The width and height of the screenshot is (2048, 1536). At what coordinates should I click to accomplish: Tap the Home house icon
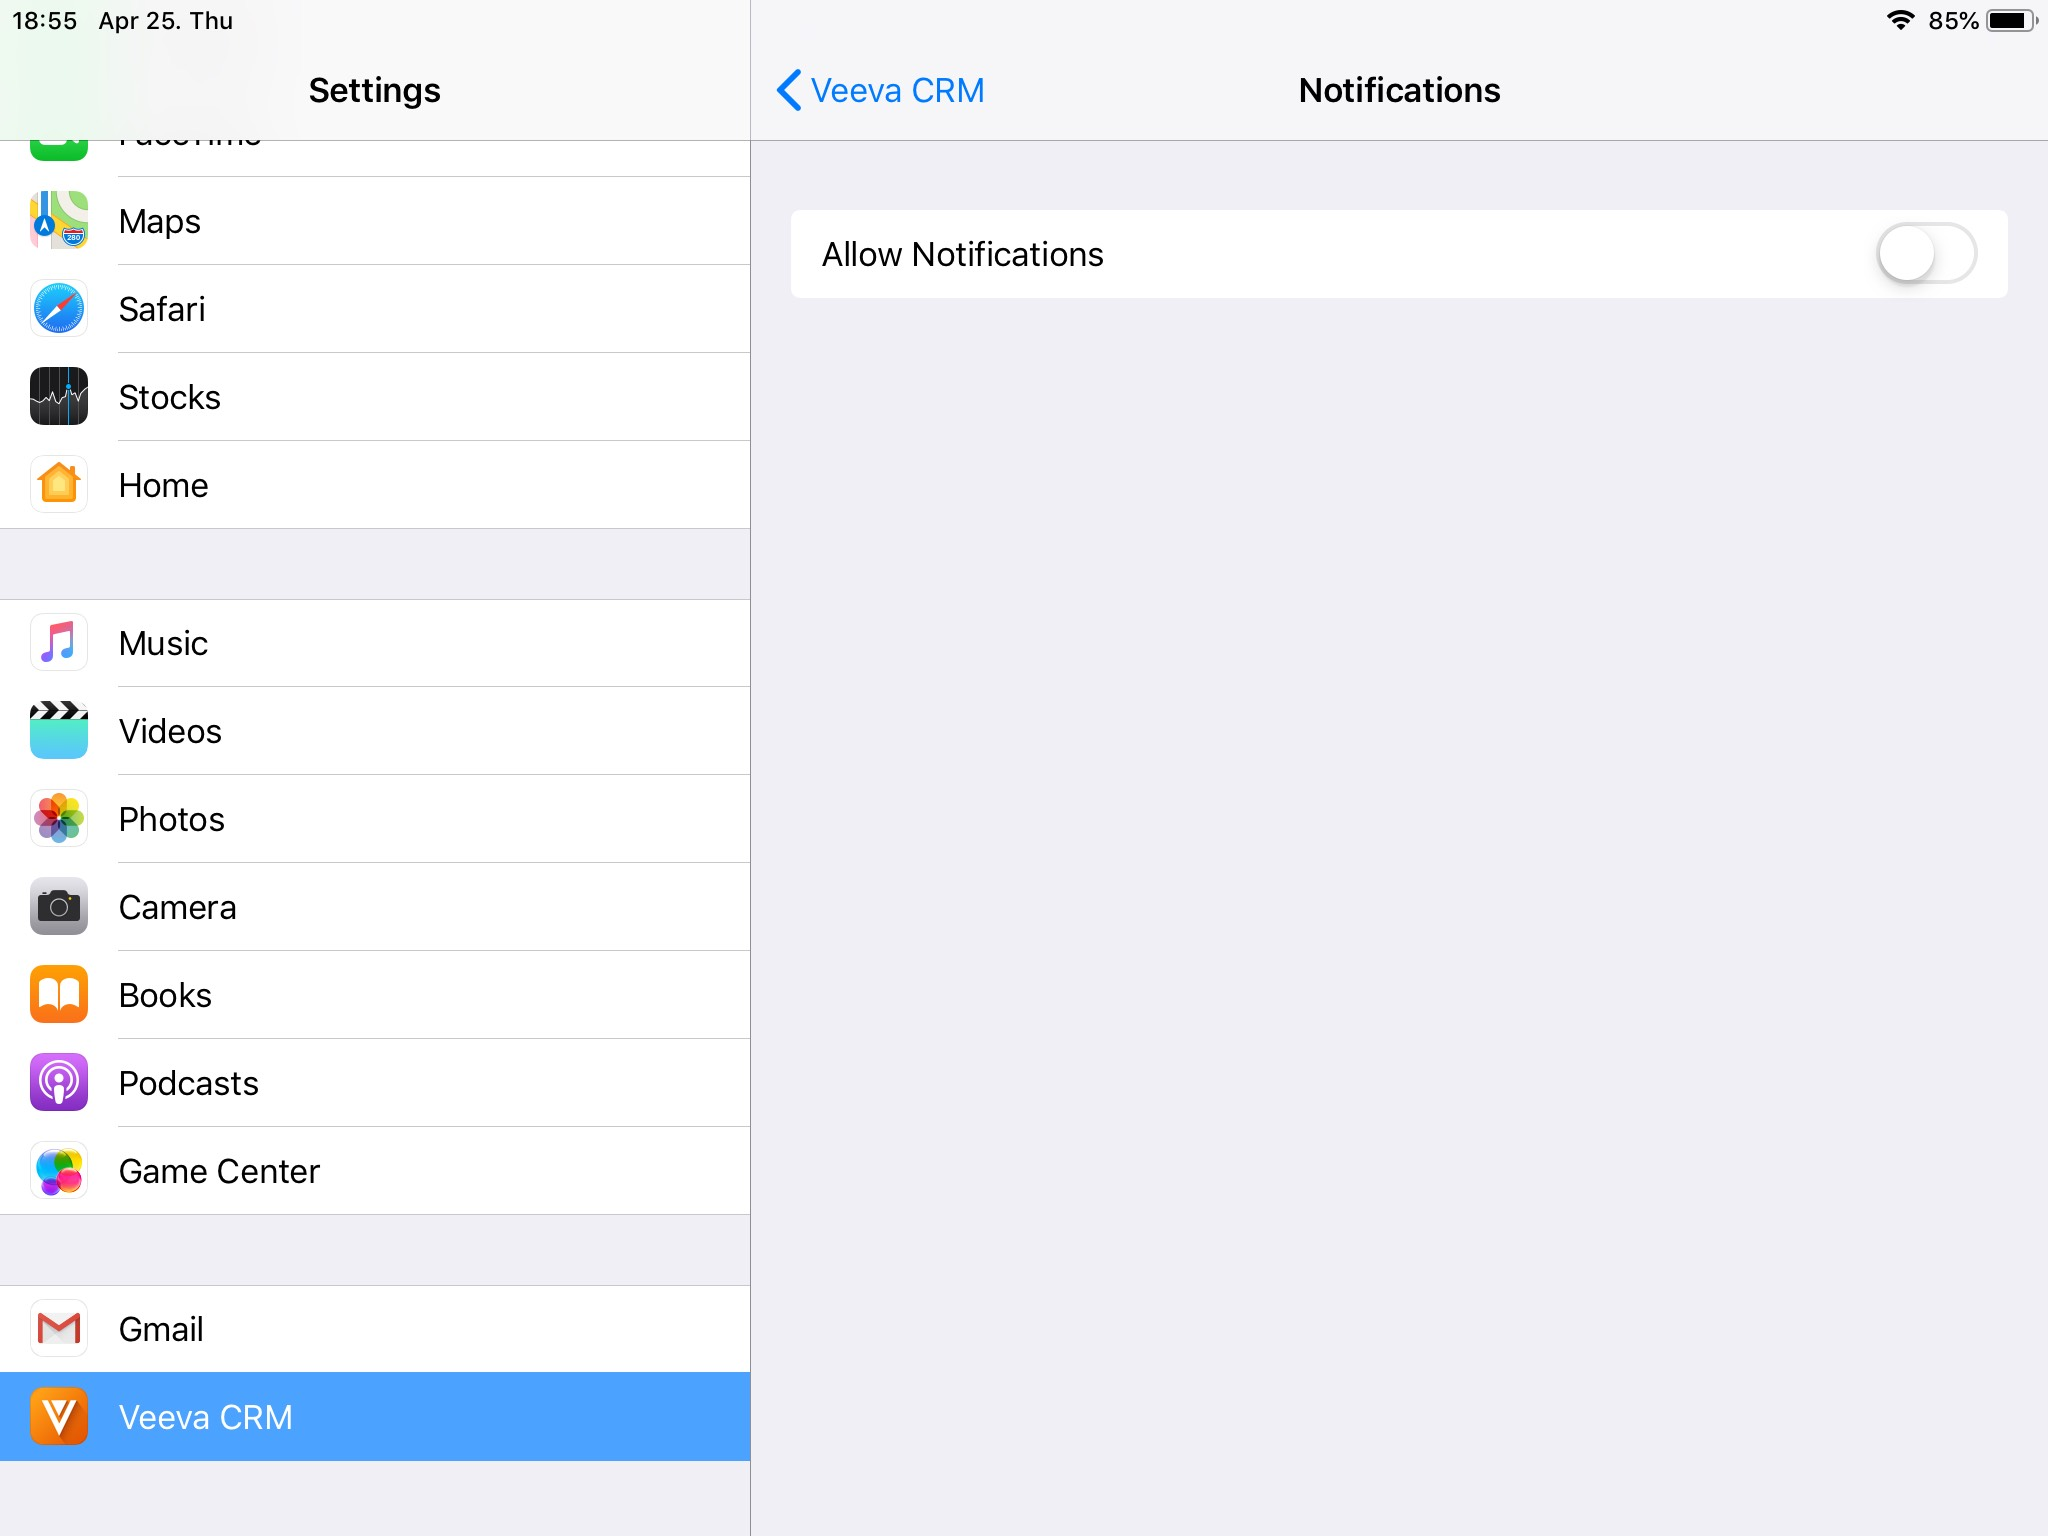tap(59, 485)
